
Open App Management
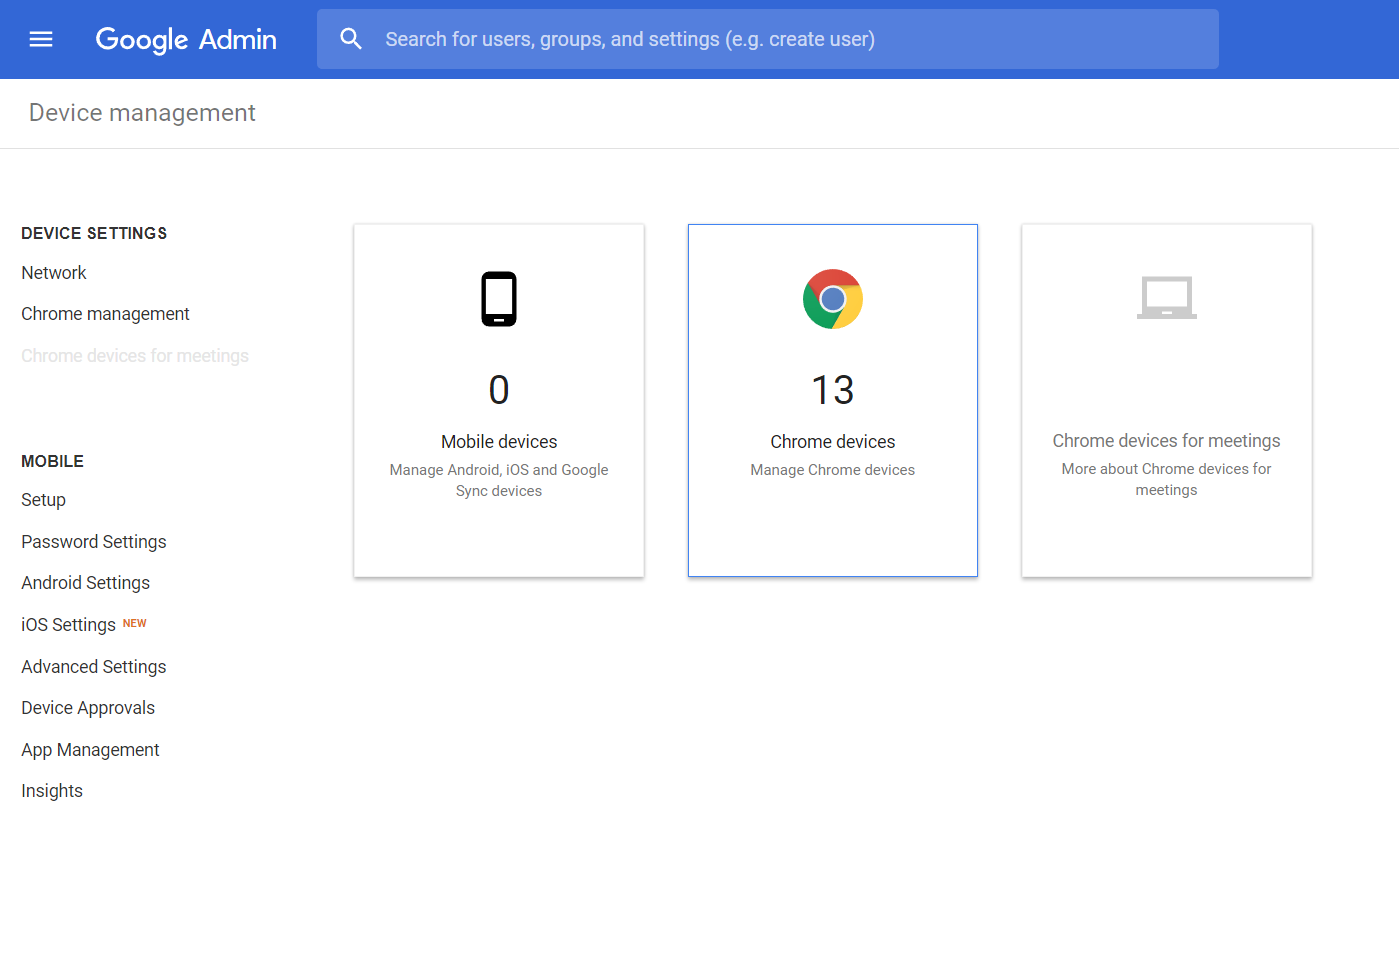(90, 750)
